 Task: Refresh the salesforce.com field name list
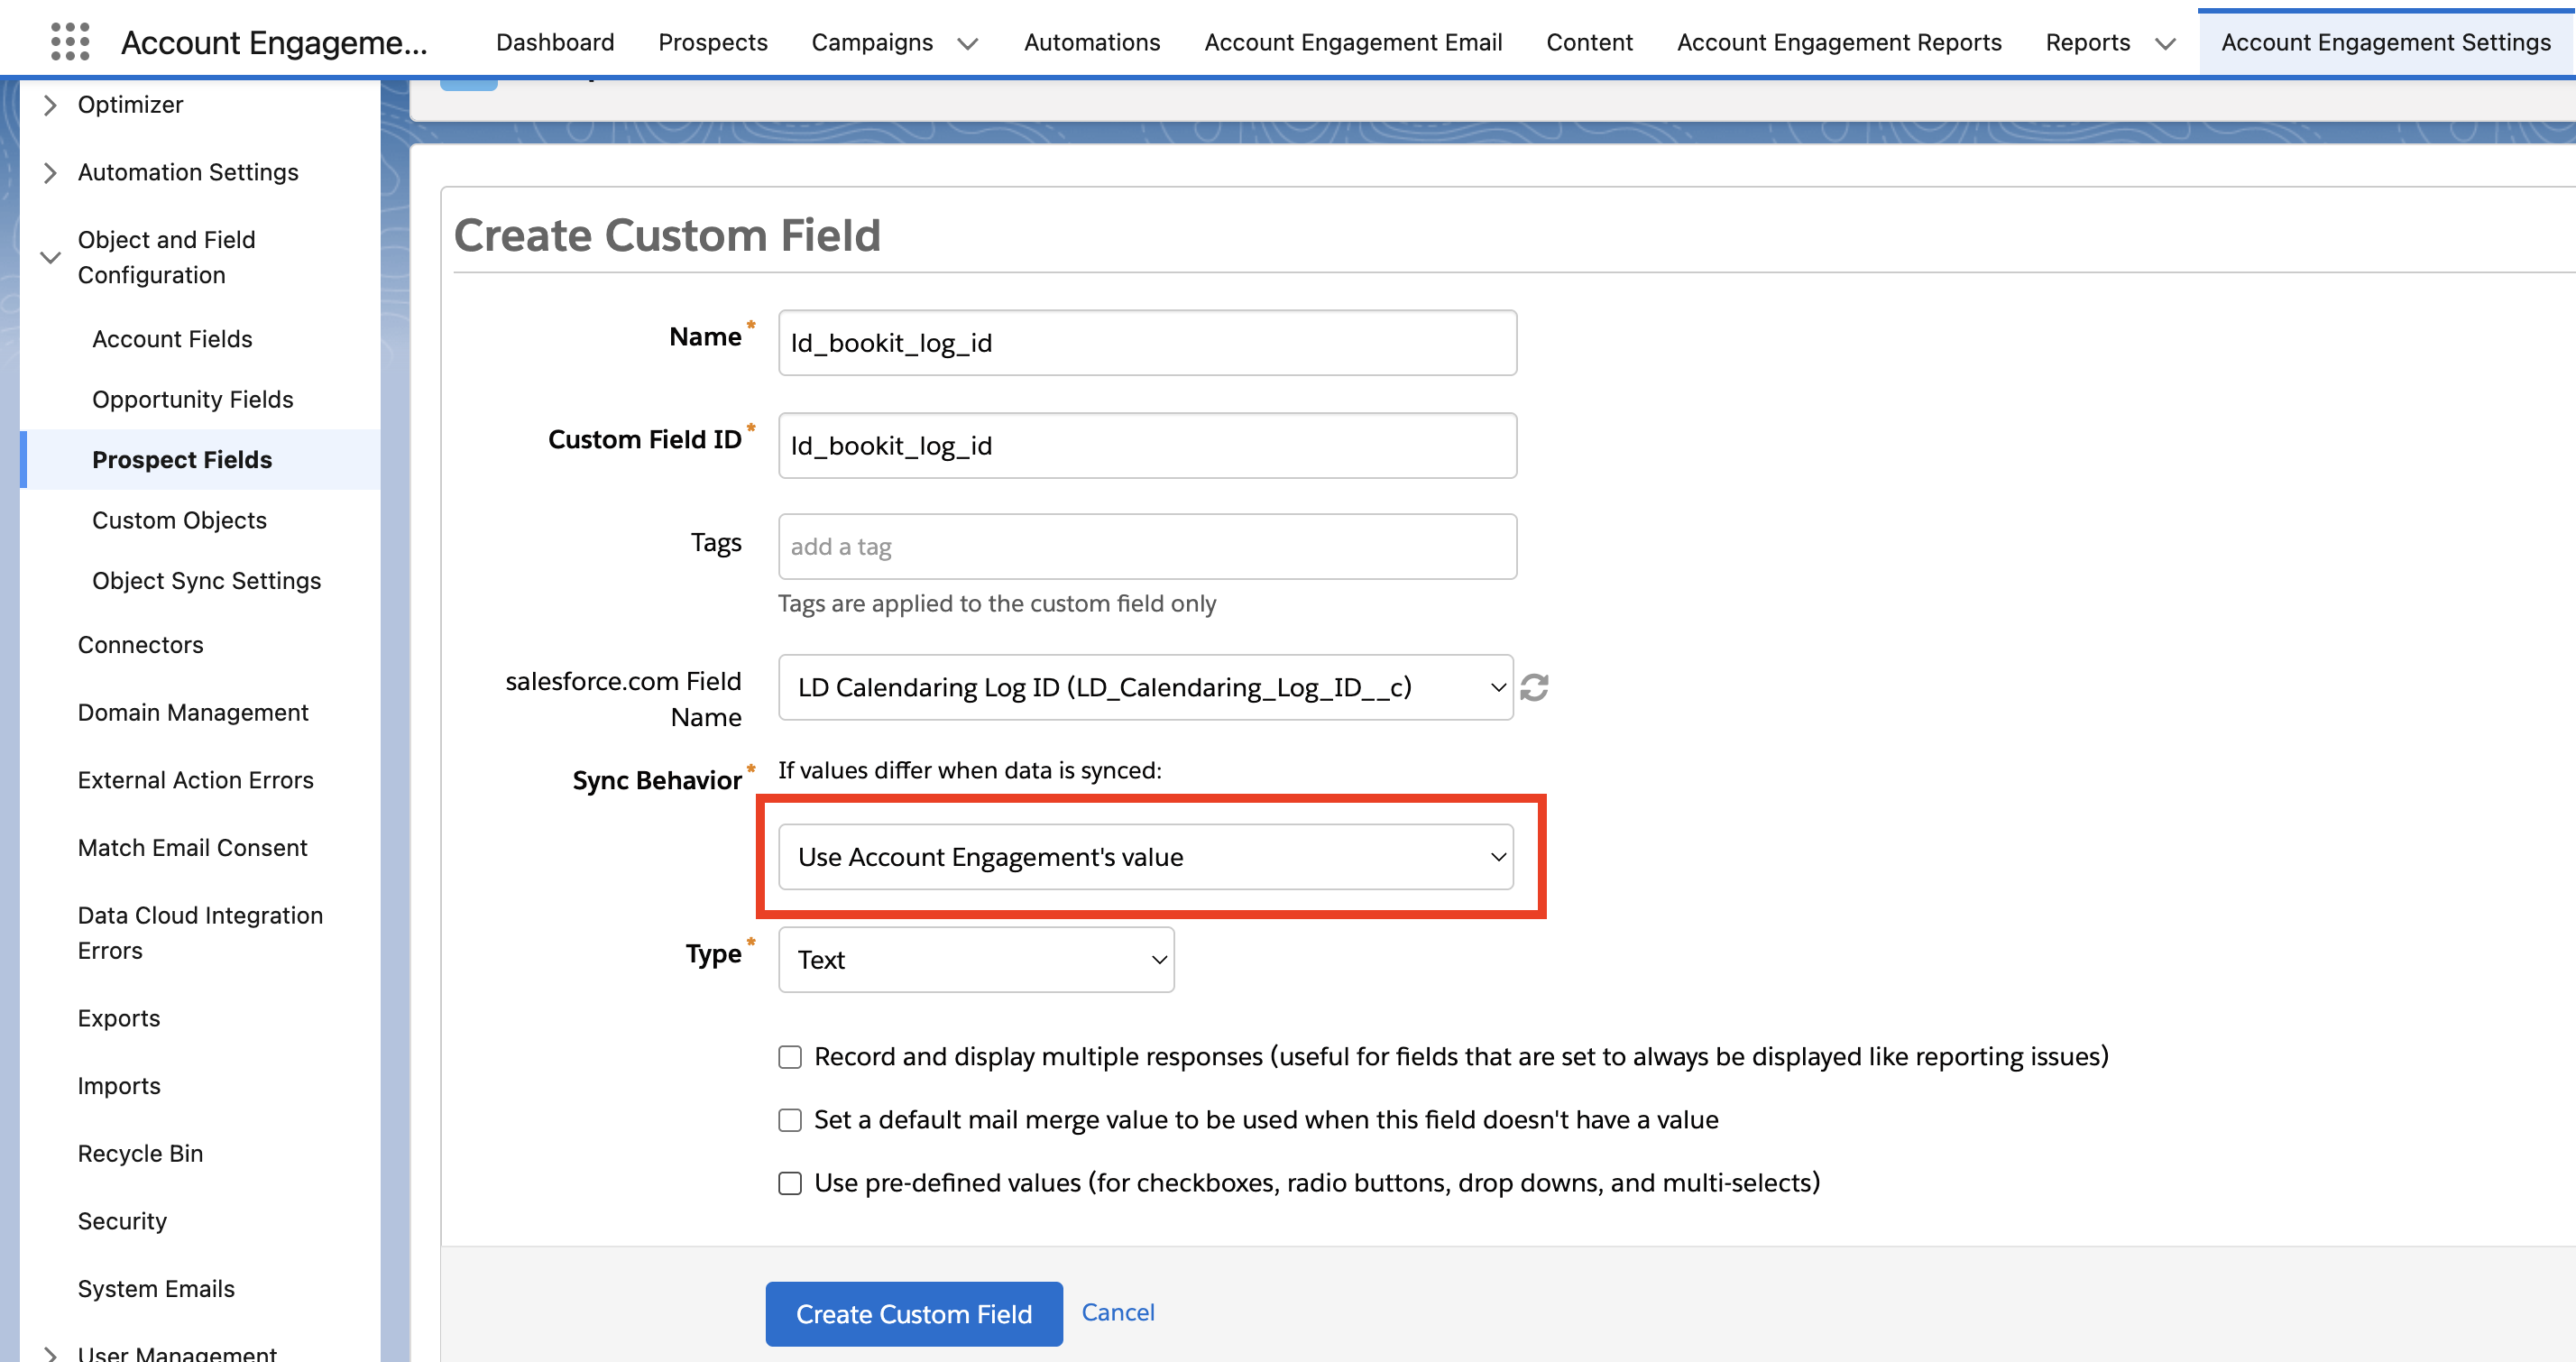(x=1536, y=687)
